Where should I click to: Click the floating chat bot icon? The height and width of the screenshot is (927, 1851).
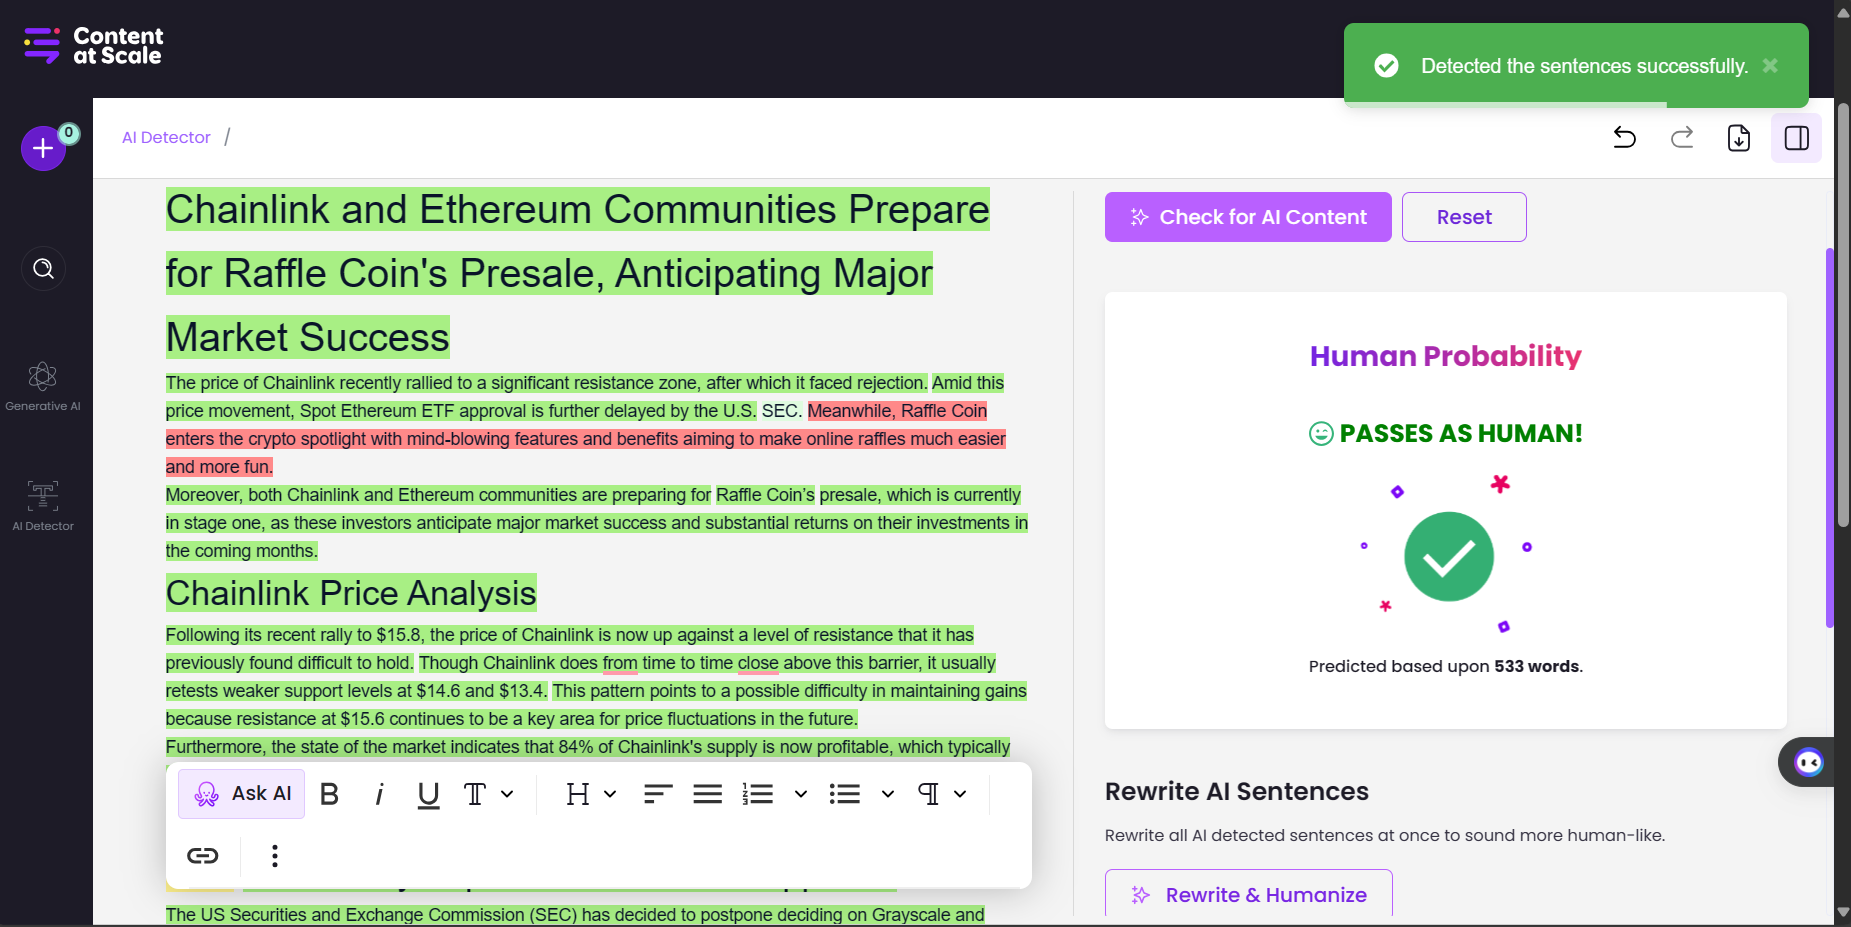[1808, 763]
